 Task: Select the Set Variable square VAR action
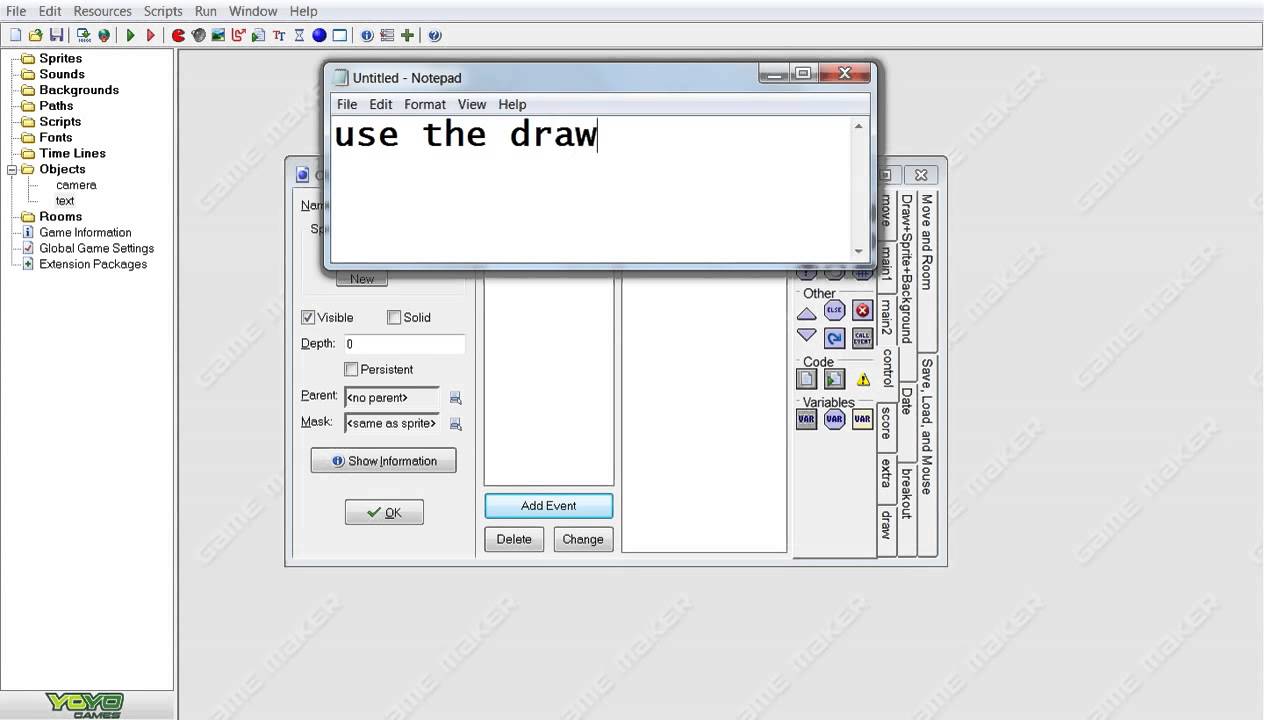pyautogui.click(x=806, y=419)
